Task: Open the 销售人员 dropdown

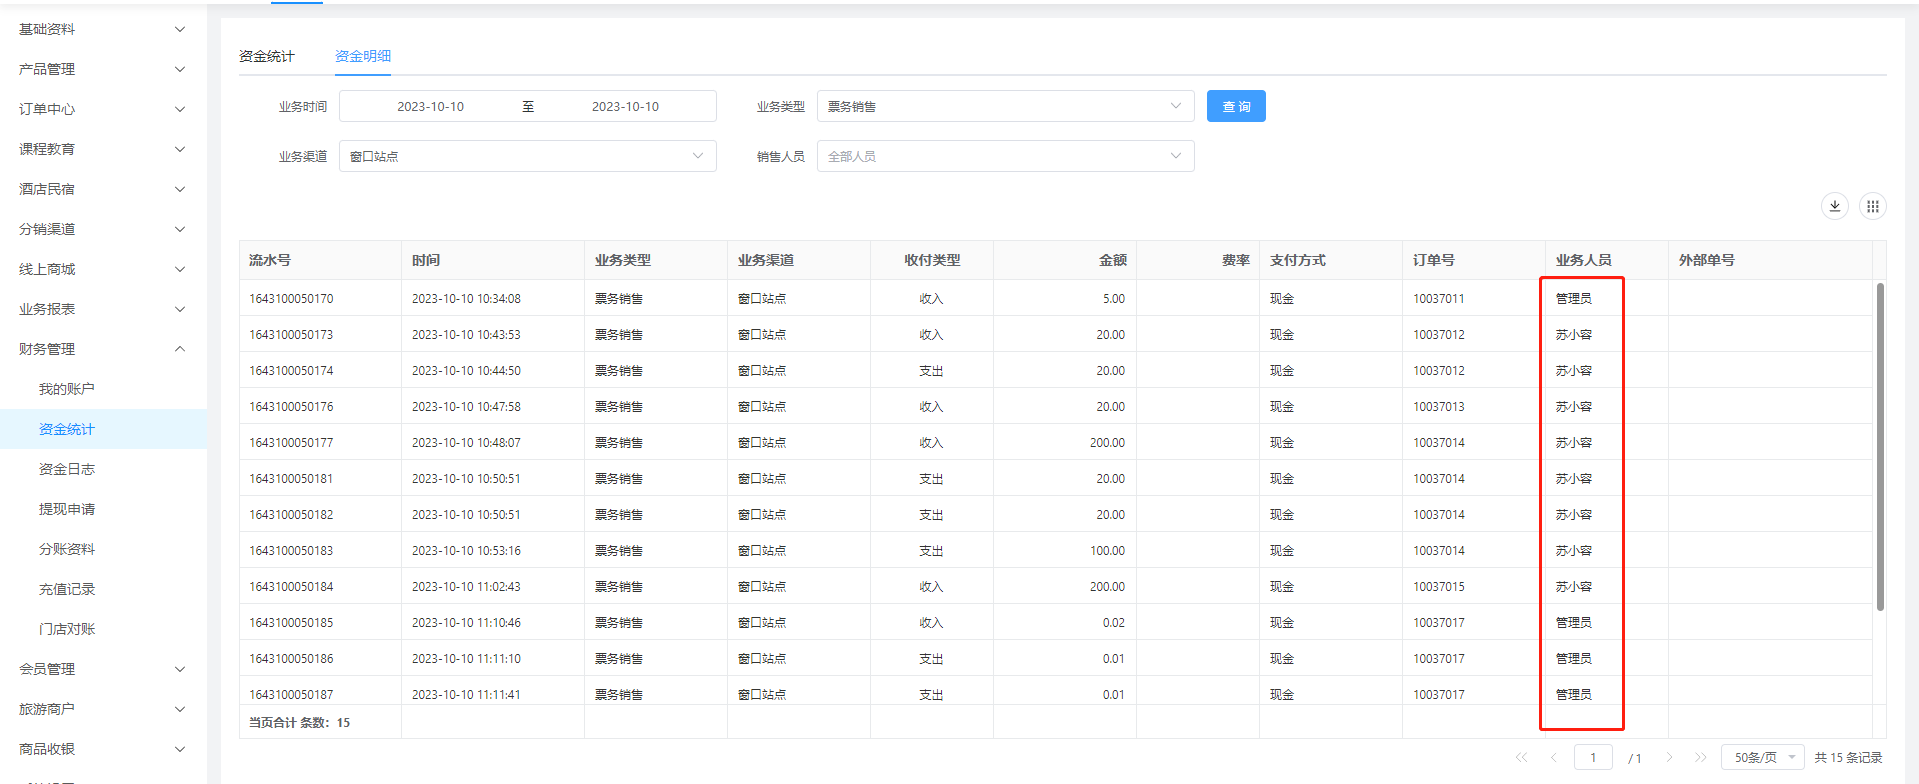Action: point(1004,156)
